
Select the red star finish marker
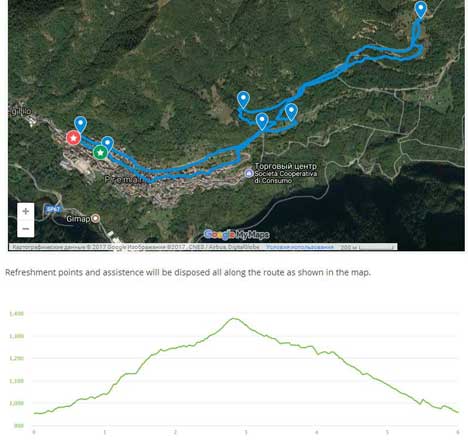click(x=73, y=138)
